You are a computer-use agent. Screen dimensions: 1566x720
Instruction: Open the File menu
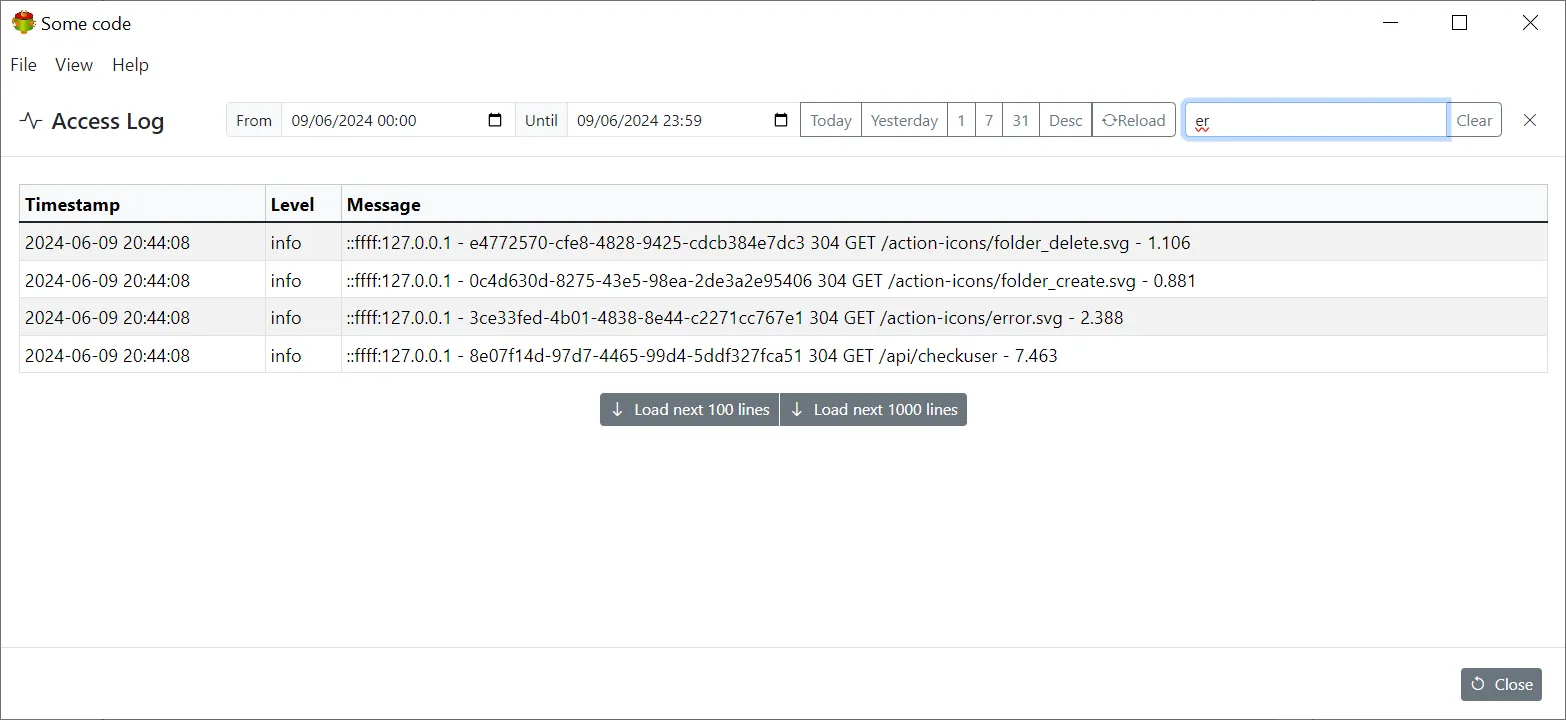tap(22, 65)
